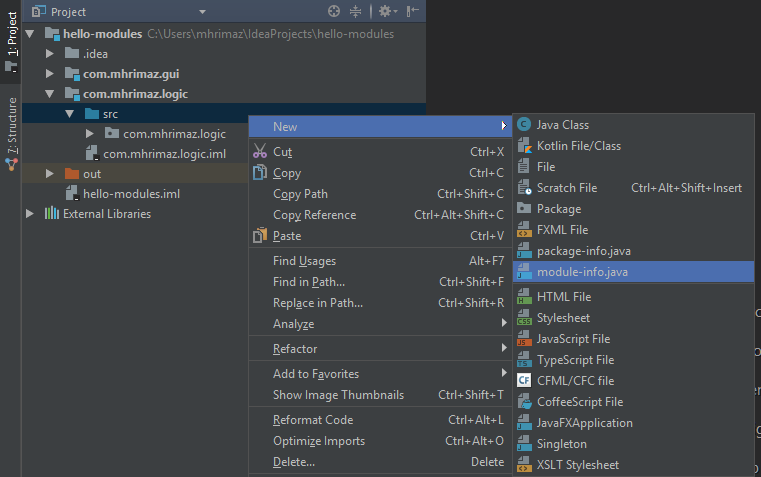Click the Scroll from Source target icon
This screenshot has height=477, width=761.
click(334, 11)
